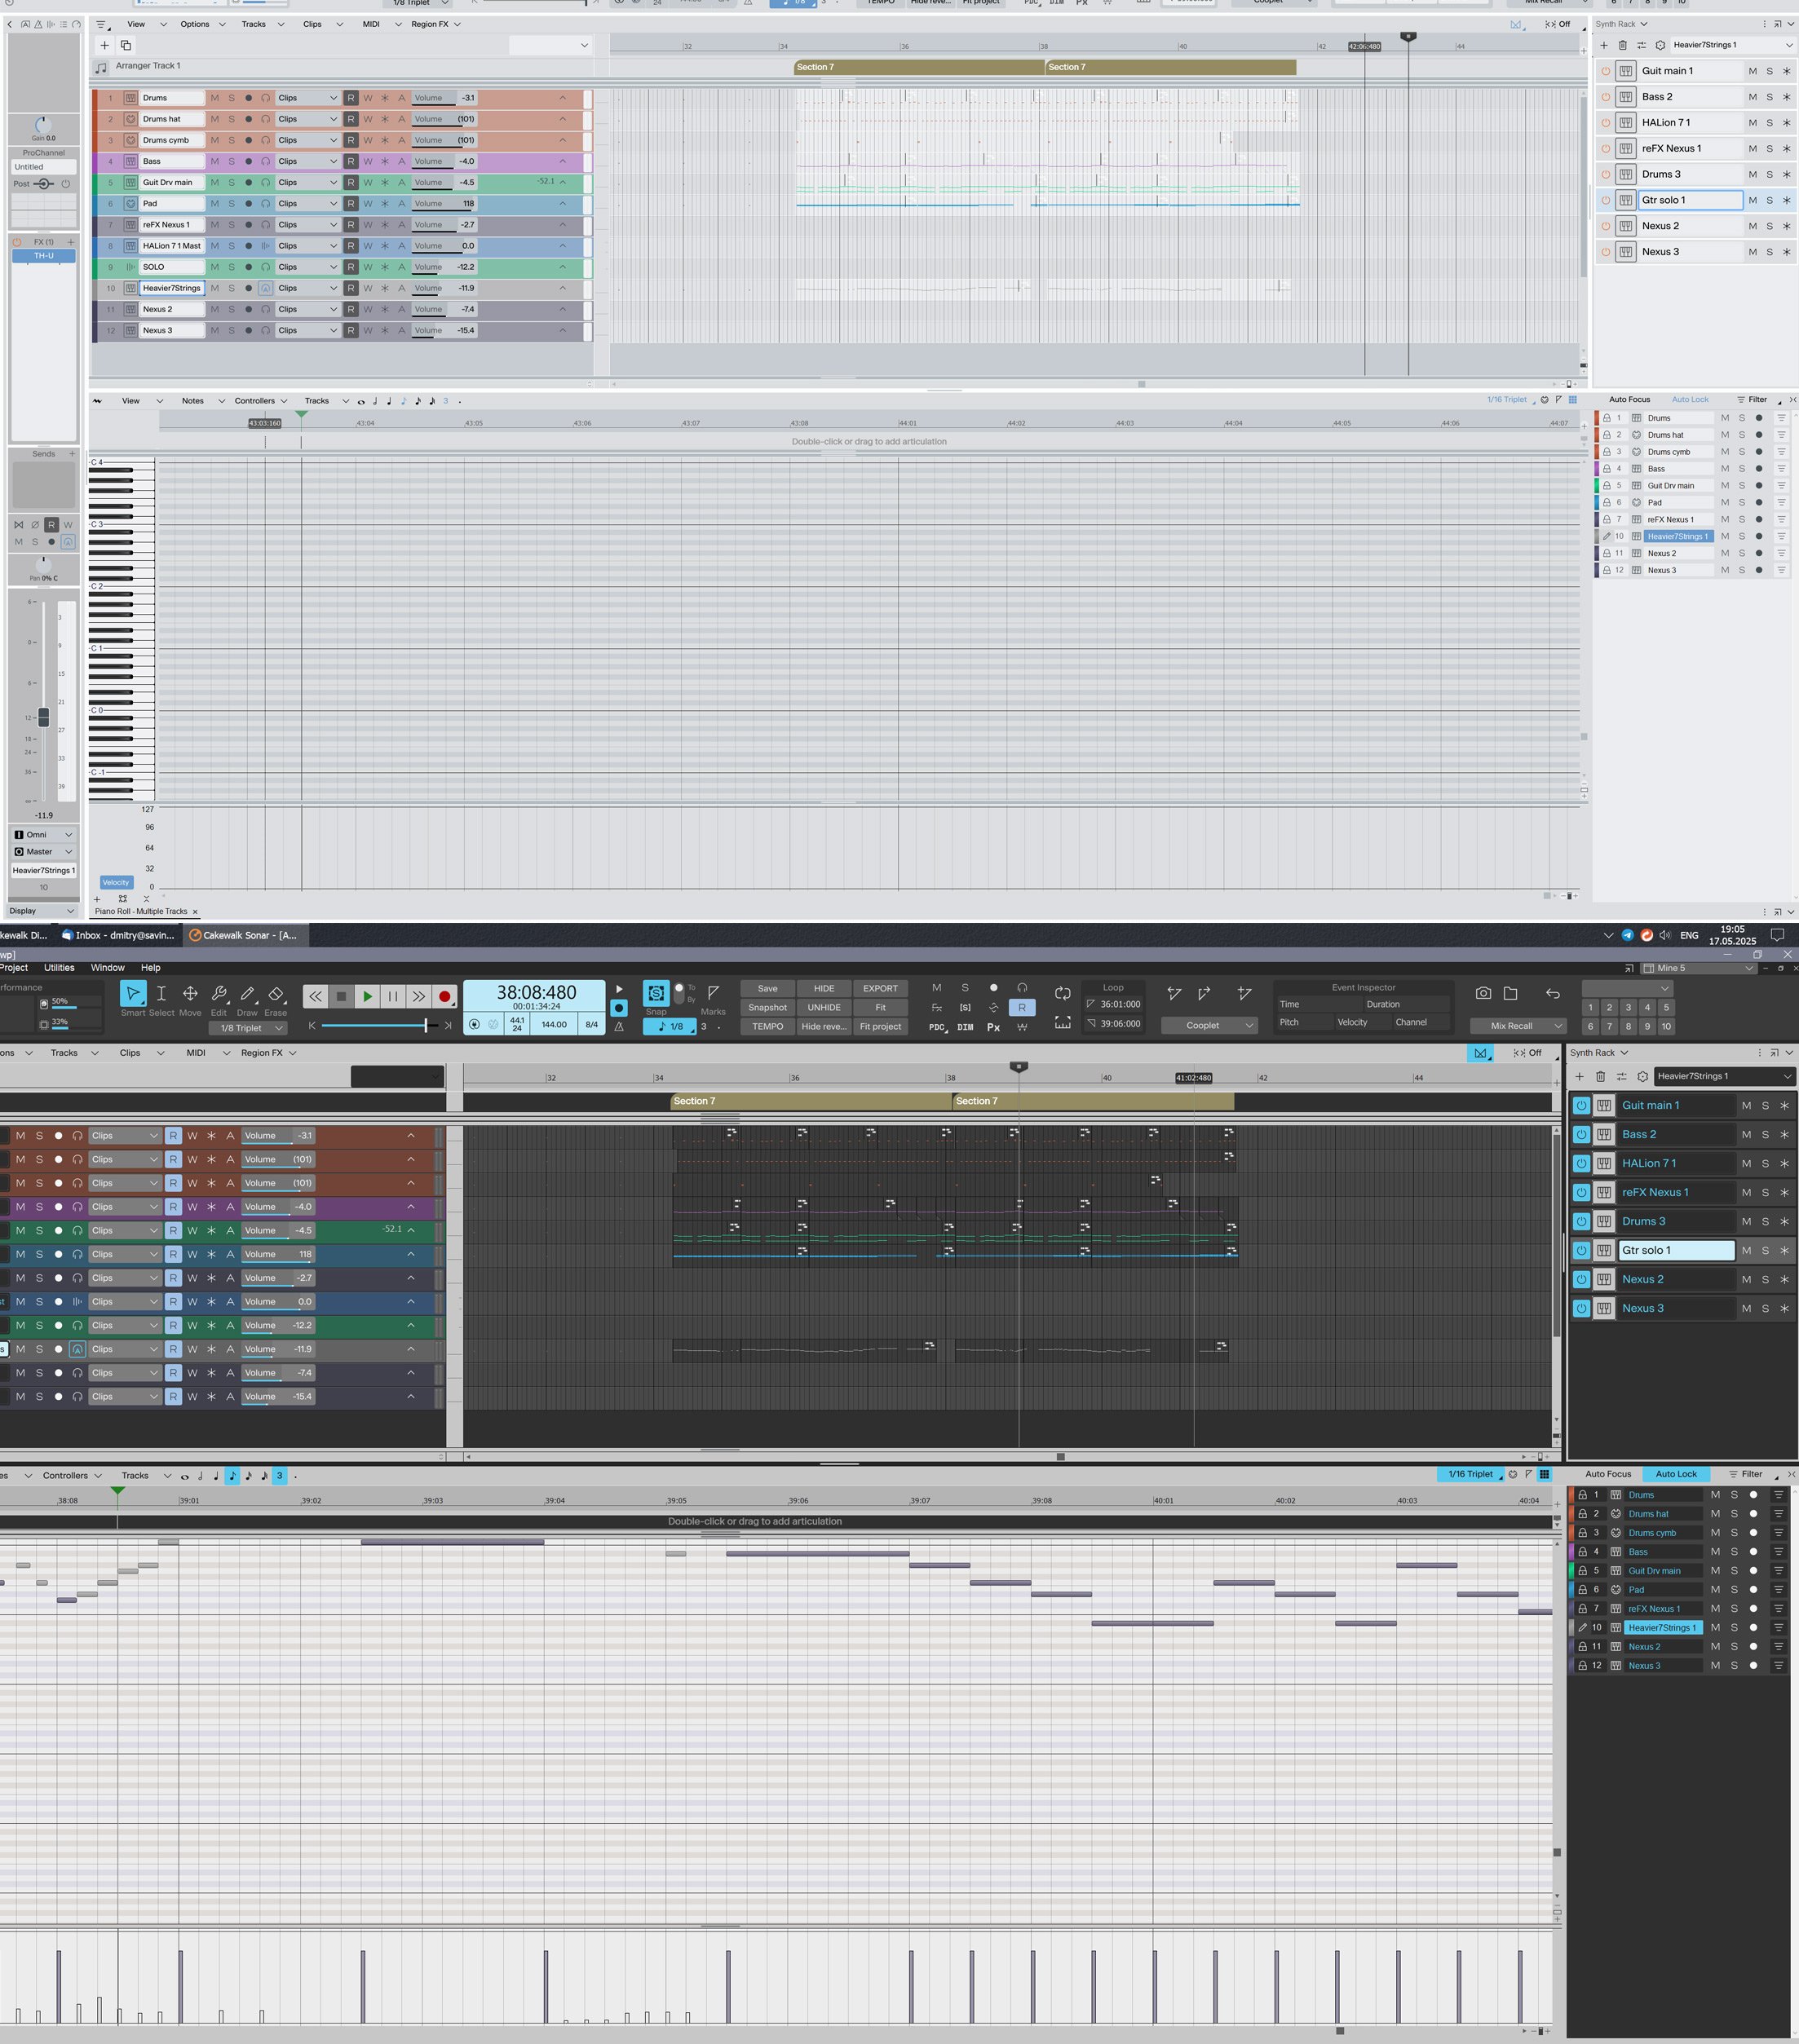This screenshot has width=1799, height=2044.
Task: Toggle the Snap to grid button
Action: pyautogui.click(x=656, y=993)
